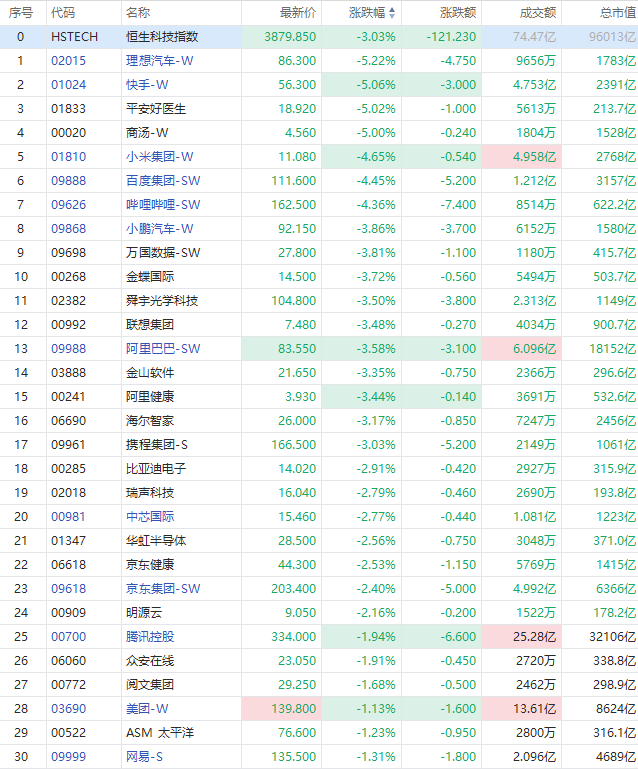Viewport: 638px width, 769px height.
Task: Select the 金山软件 row name
Action: click(150, 373)
